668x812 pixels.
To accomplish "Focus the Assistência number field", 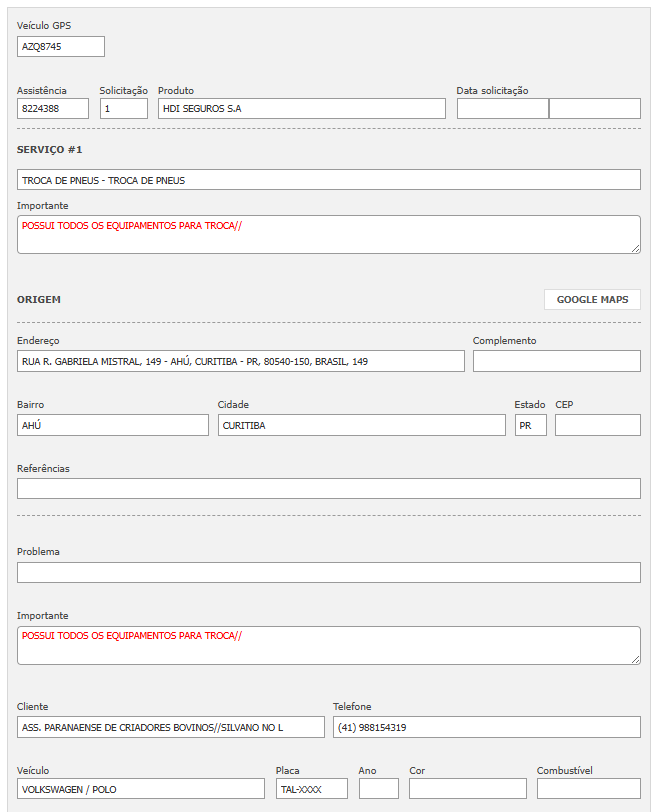I will 52,108.
